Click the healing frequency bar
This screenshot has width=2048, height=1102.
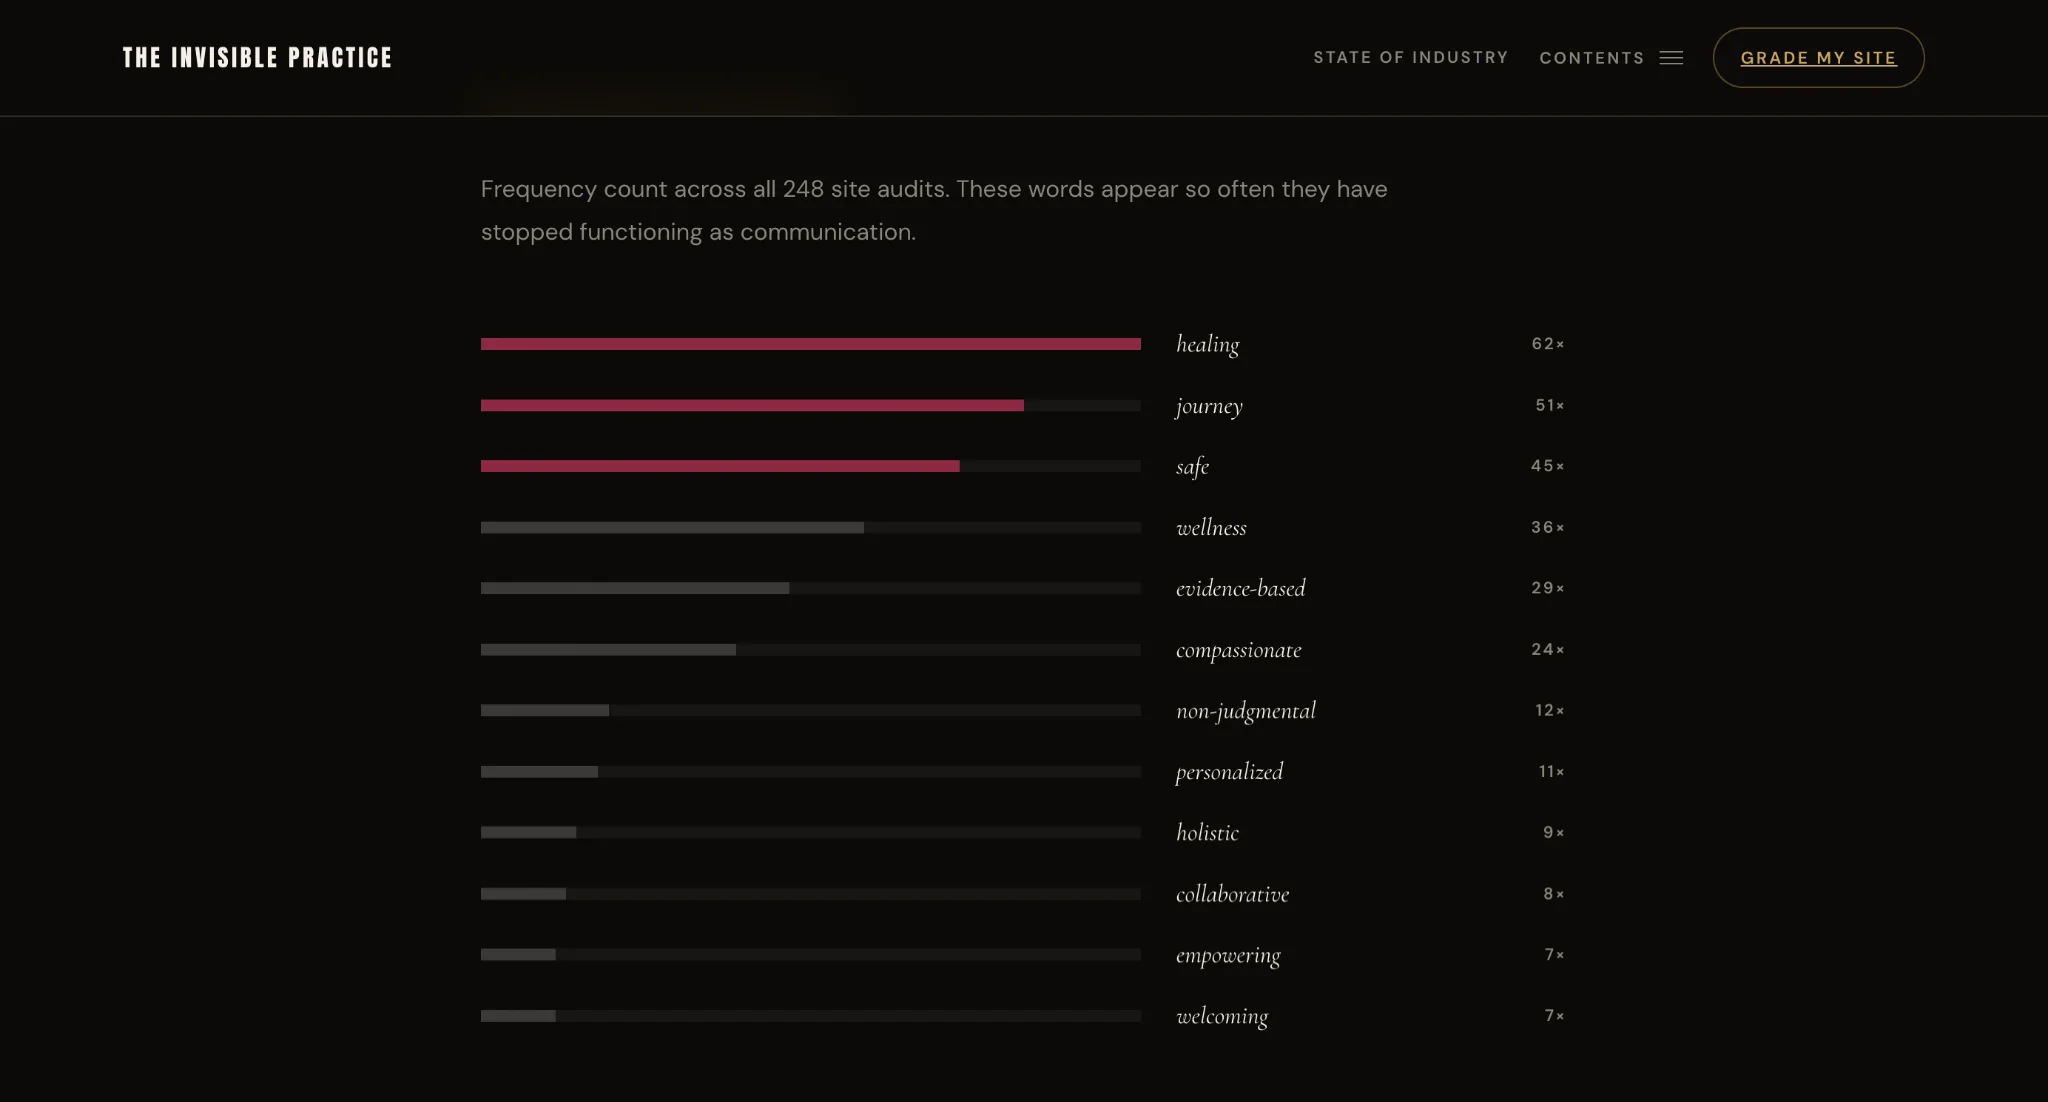[x=810, y=344]
